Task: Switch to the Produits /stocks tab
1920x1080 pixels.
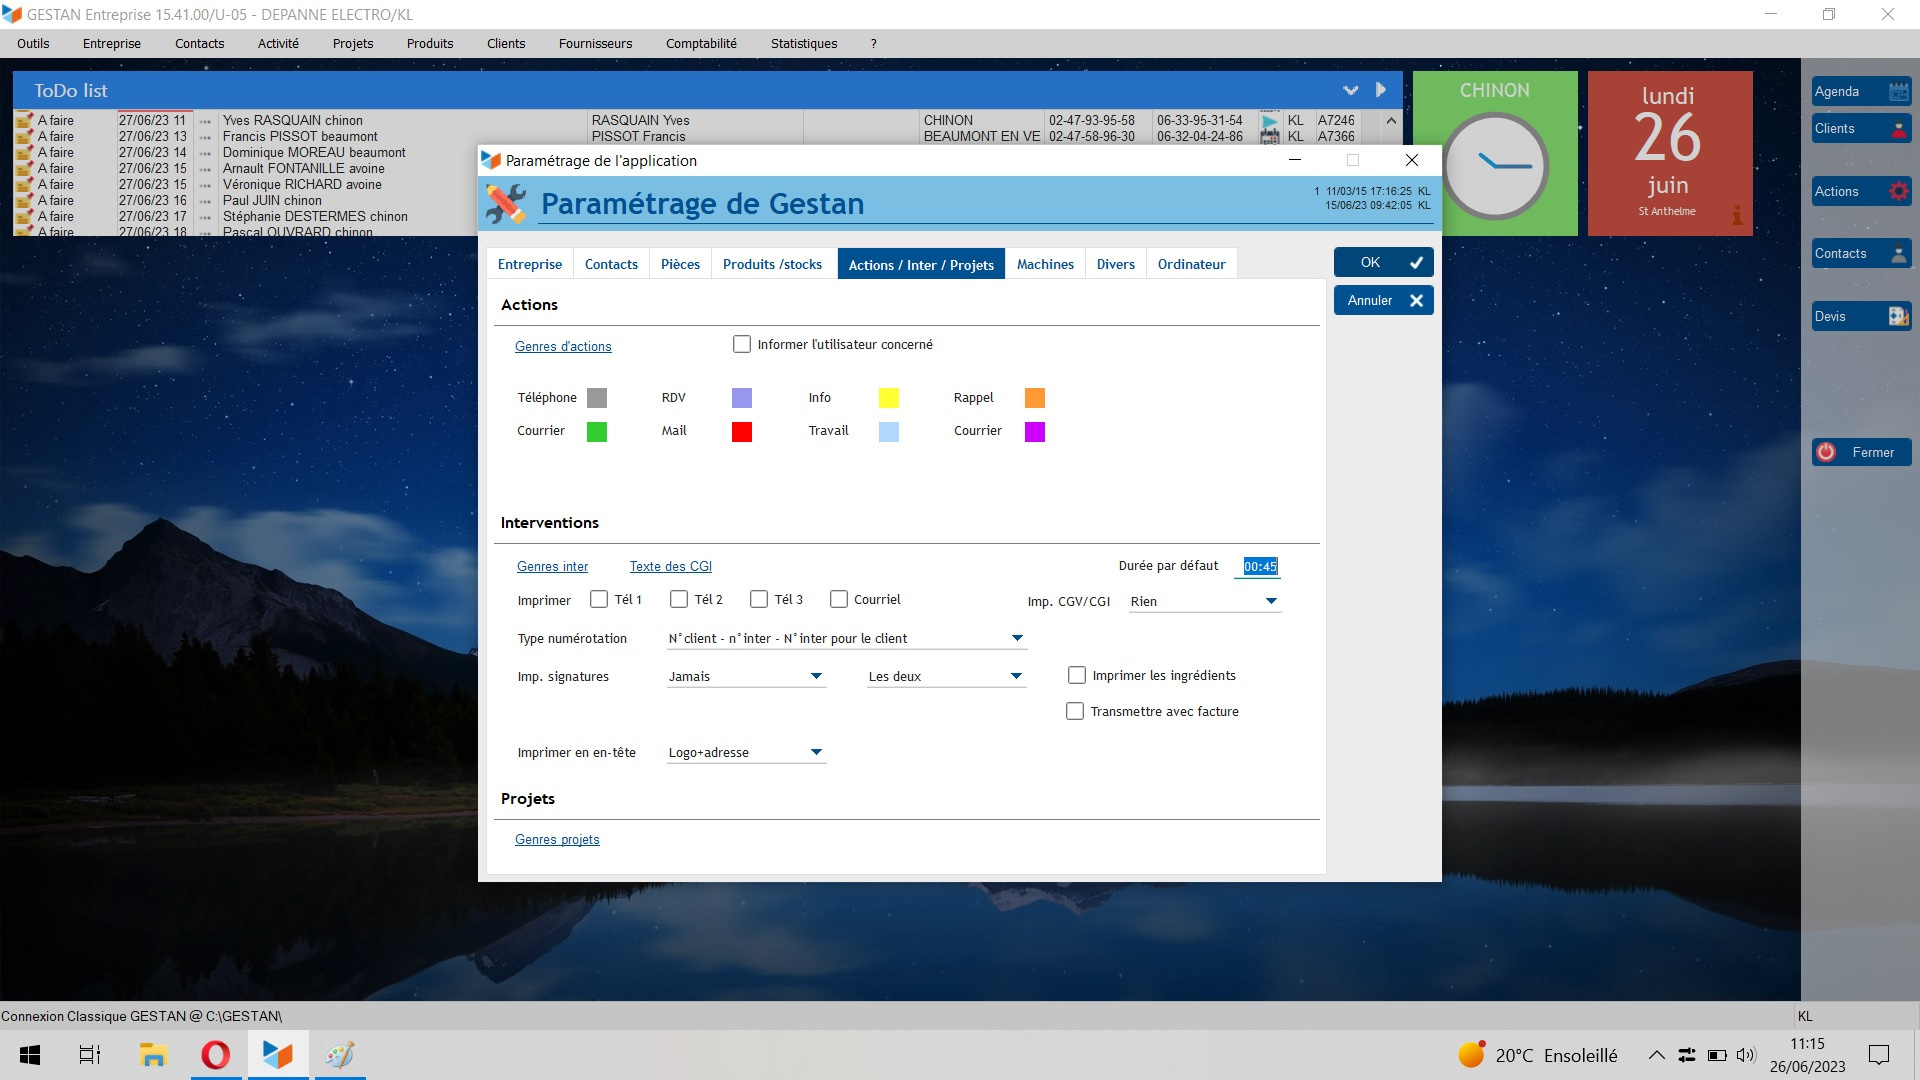Action: pos(772,265)
